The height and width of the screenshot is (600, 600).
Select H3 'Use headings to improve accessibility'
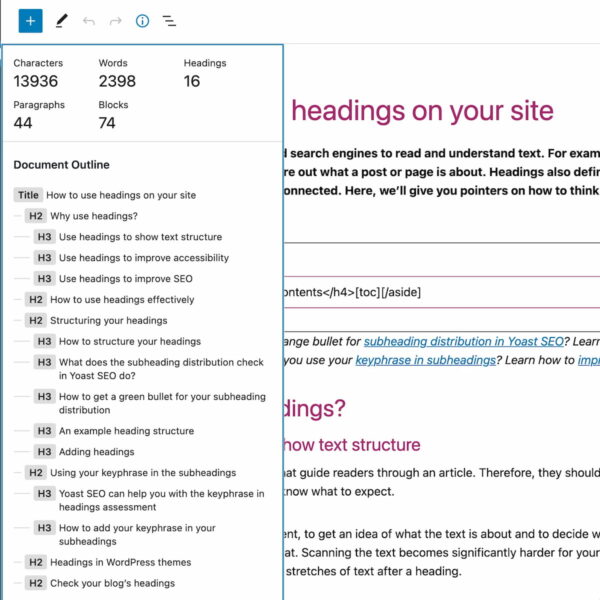(131, 258)
